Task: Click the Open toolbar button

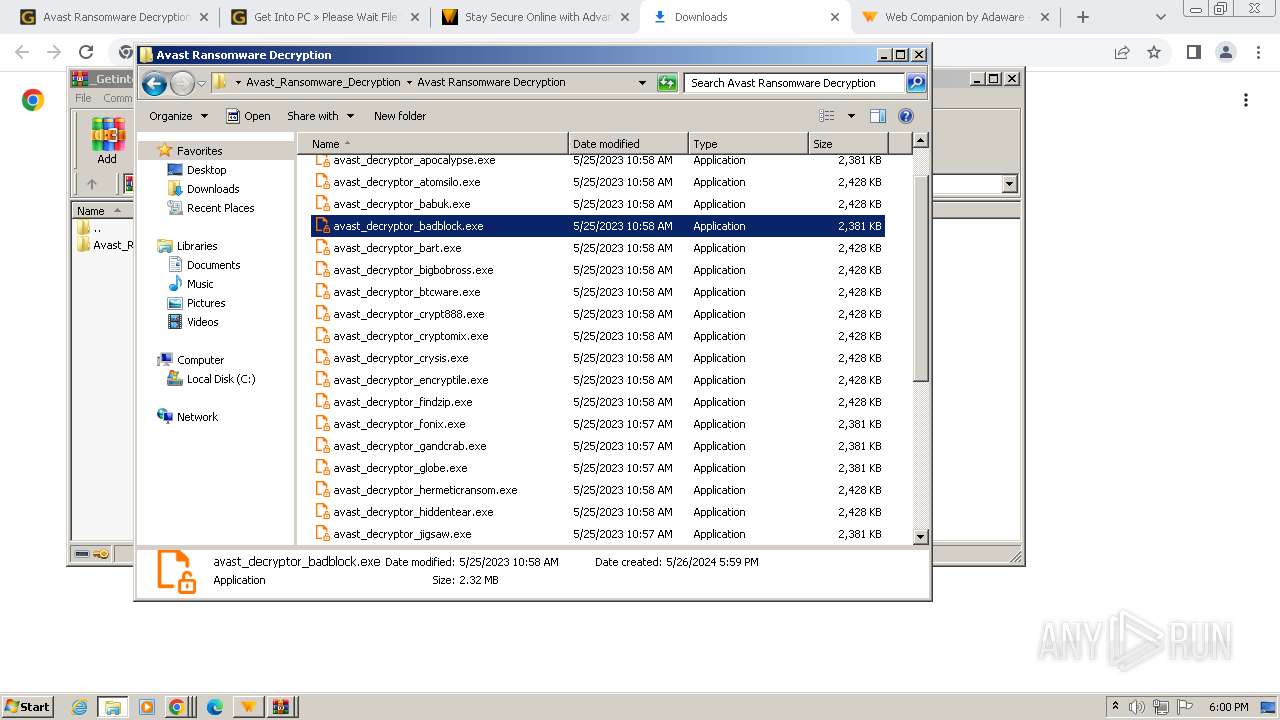Action: (248, 116)
